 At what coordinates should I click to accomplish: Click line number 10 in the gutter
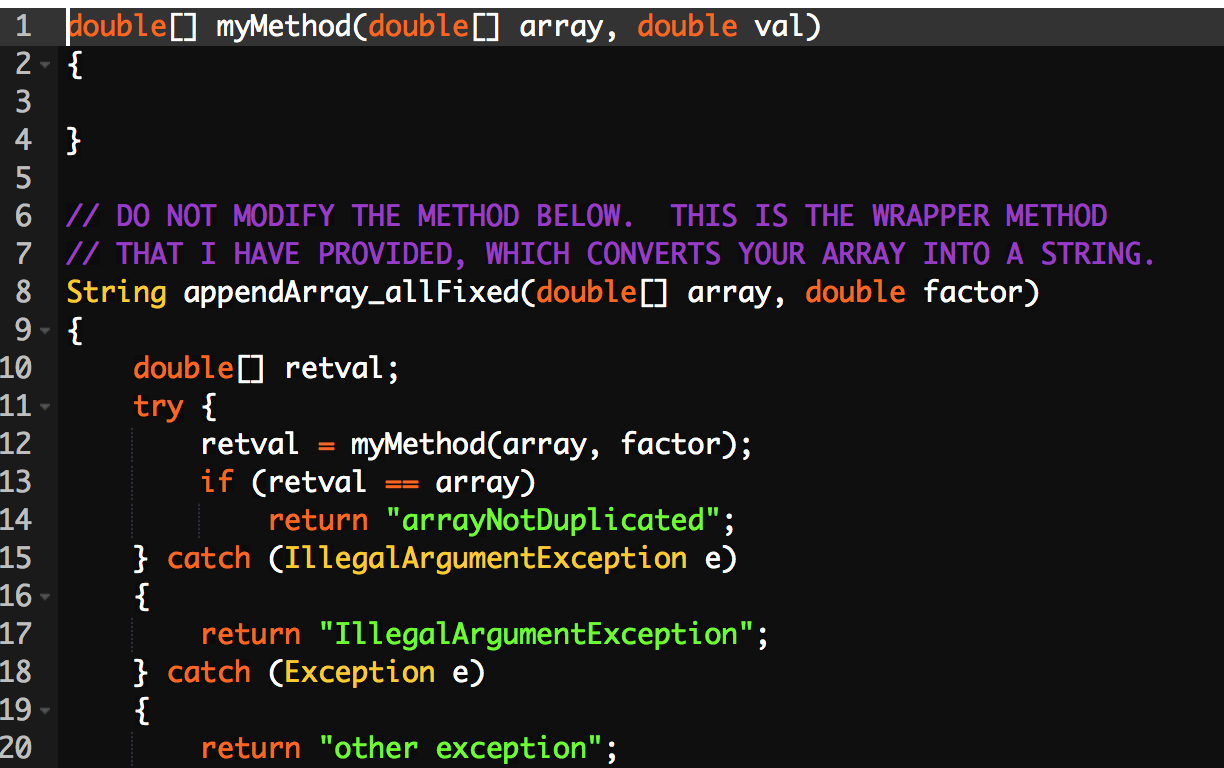point(22,368)
